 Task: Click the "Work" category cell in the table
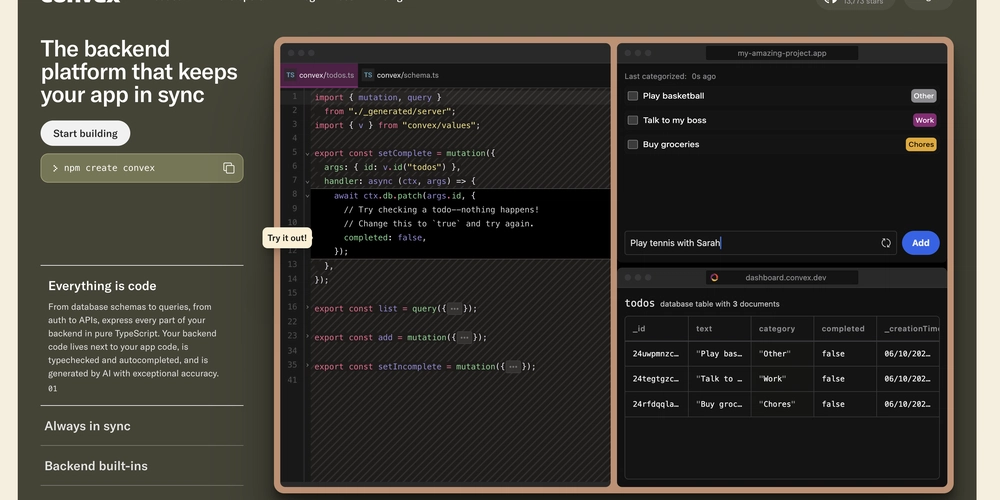782,379
